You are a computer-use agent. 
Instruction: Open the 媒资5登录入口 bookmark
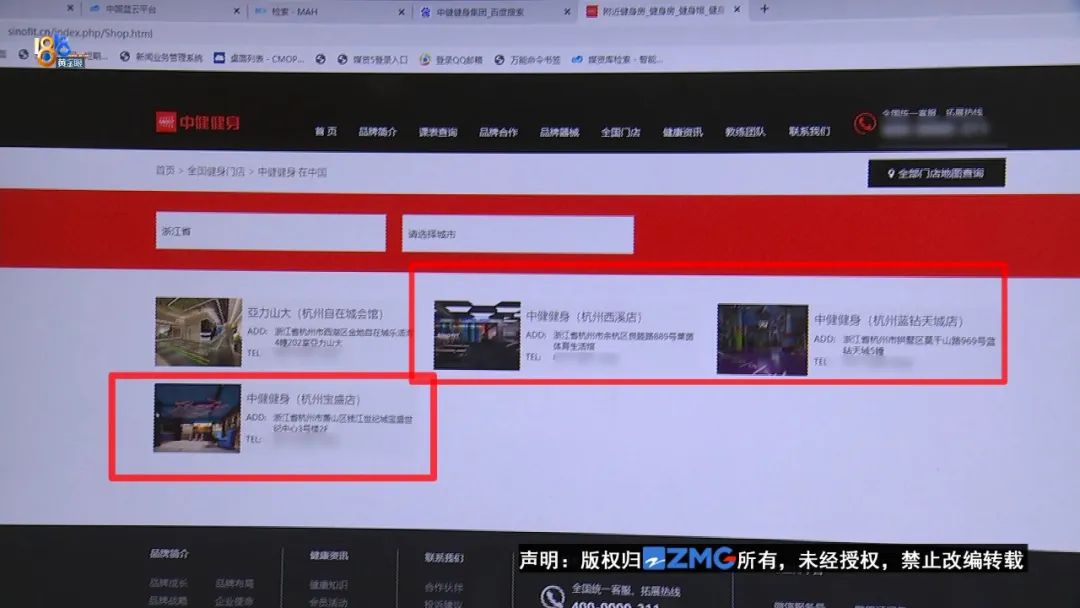[x=373, y=59]
